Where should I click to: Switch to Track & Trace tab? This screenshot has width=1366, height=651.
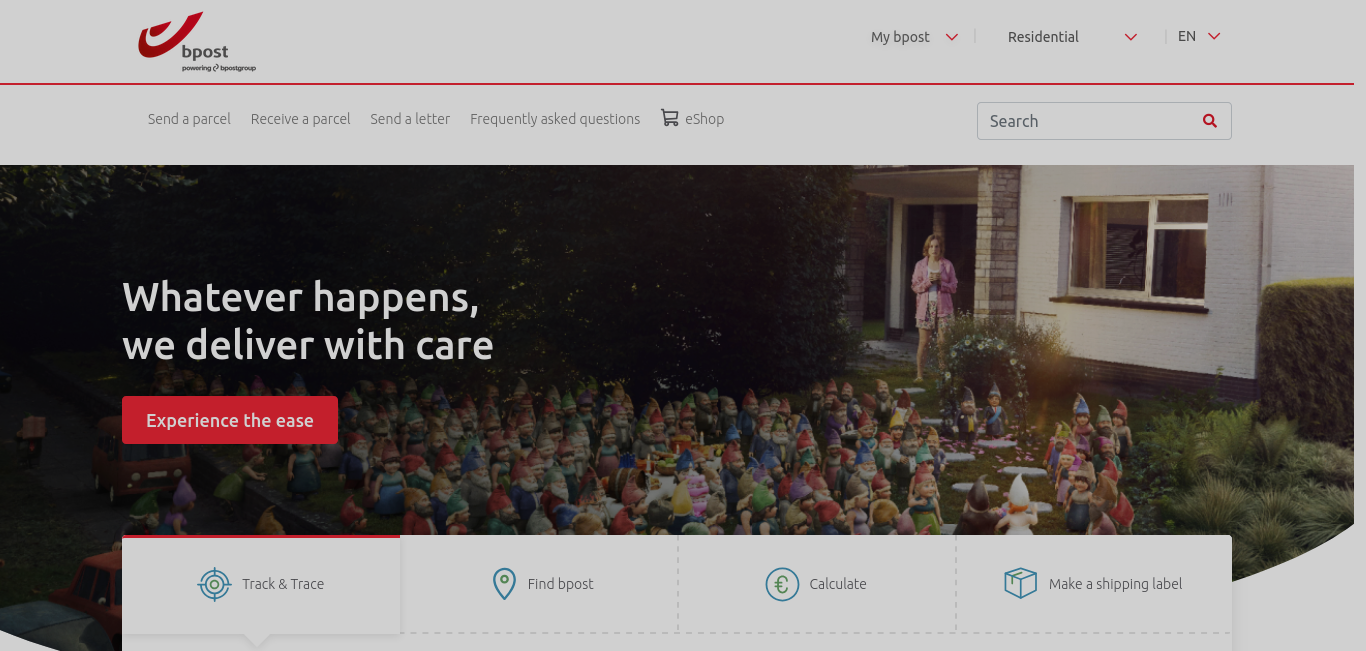(261, 584)
